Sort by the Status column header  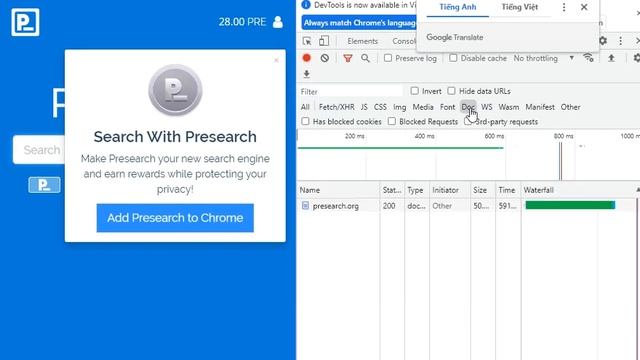392,190
